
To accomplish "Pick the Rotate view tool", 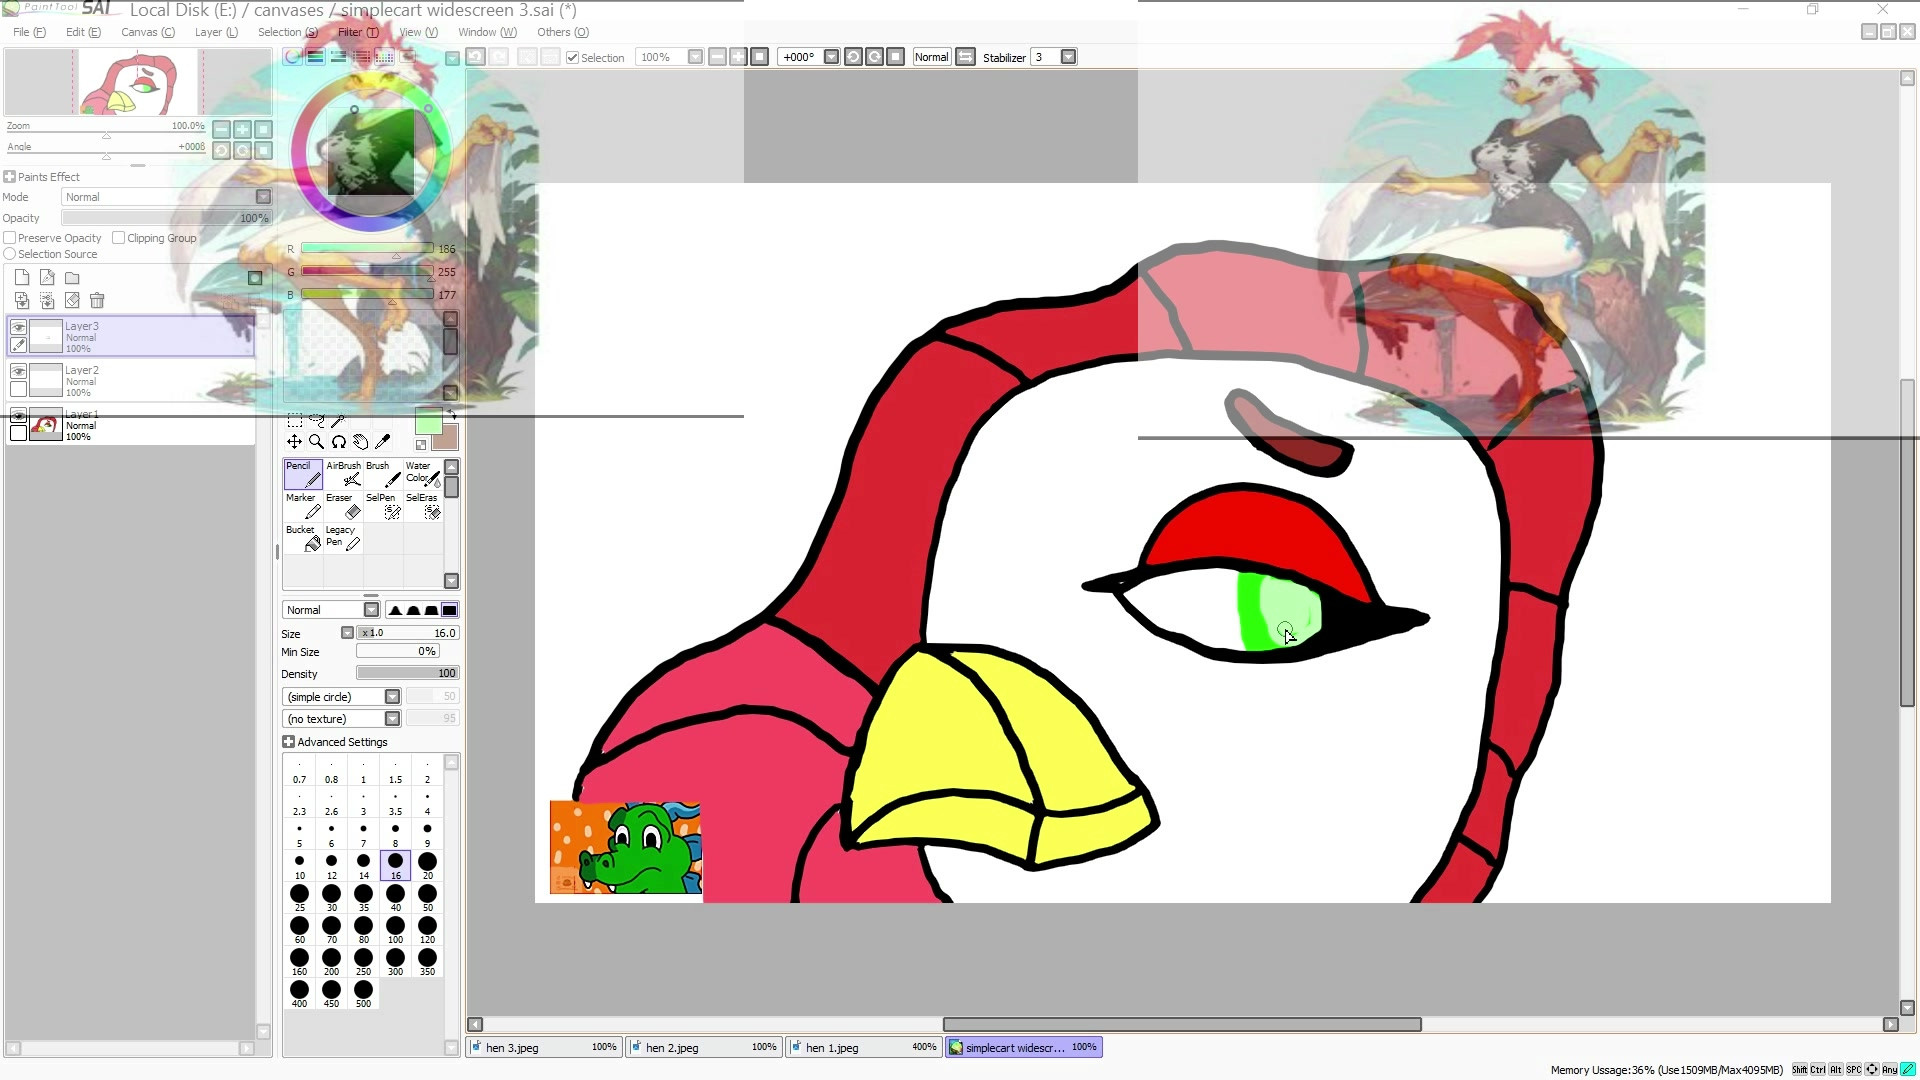I will click(338, 442).
